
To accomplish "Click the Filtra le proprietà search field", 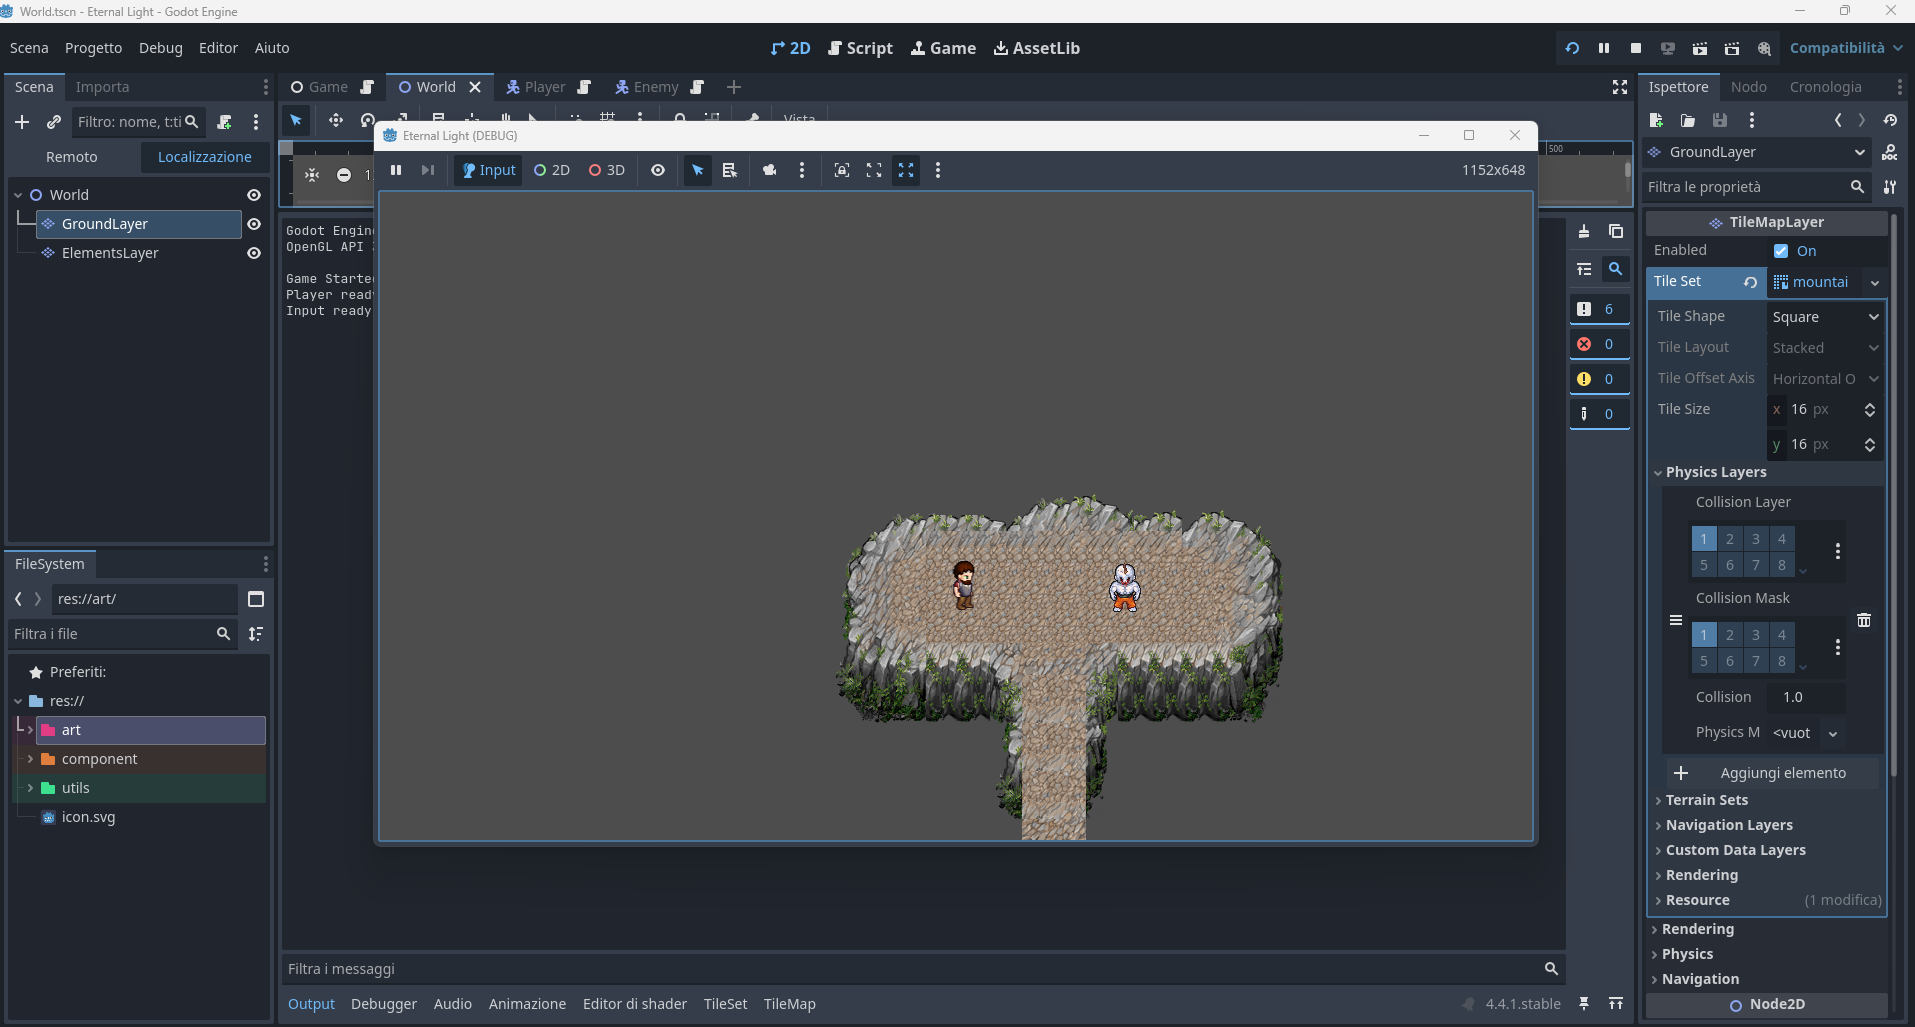I will tap(1755, 187).
